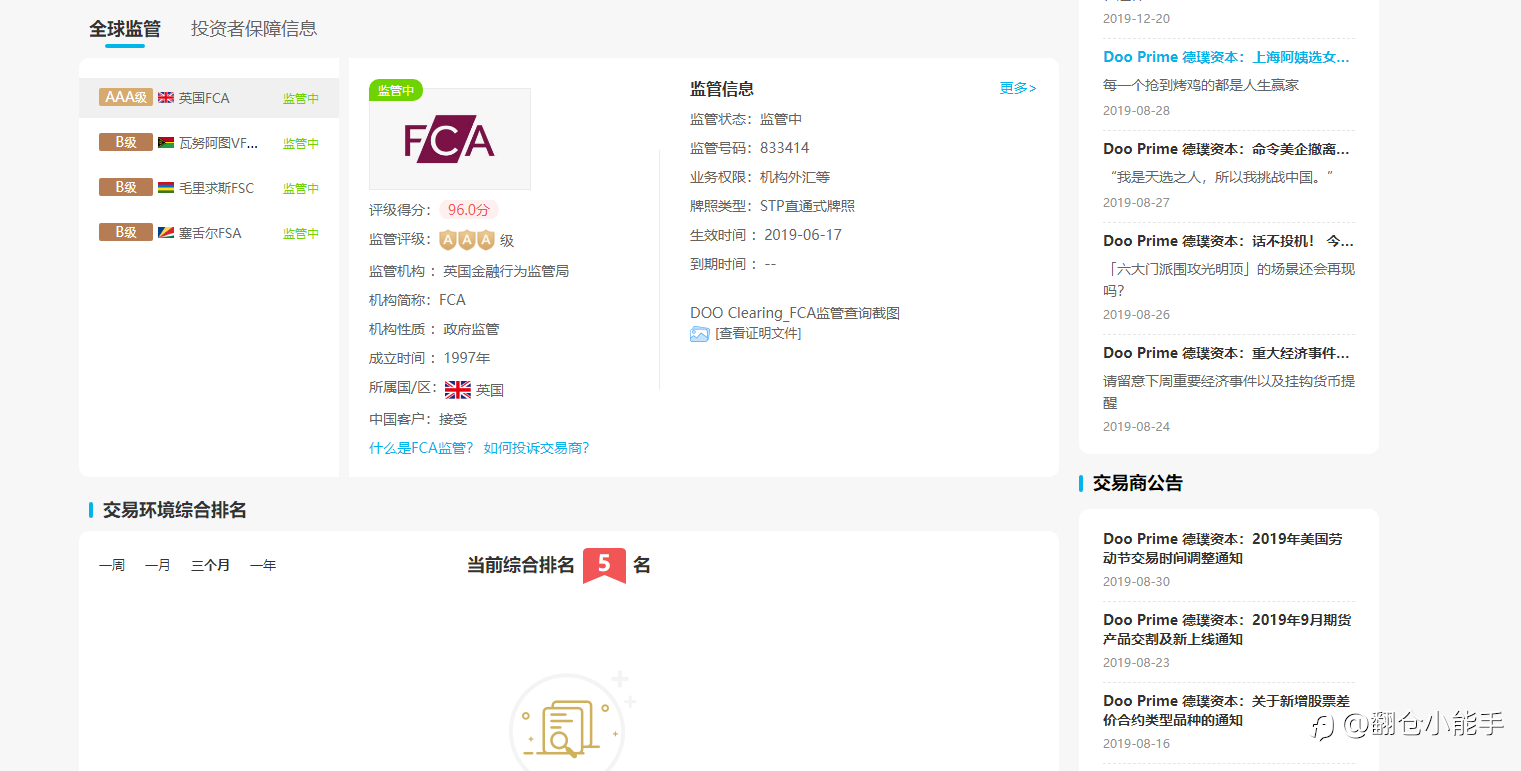Open [查看证明文件] certificate link

(x=758, y=333)
